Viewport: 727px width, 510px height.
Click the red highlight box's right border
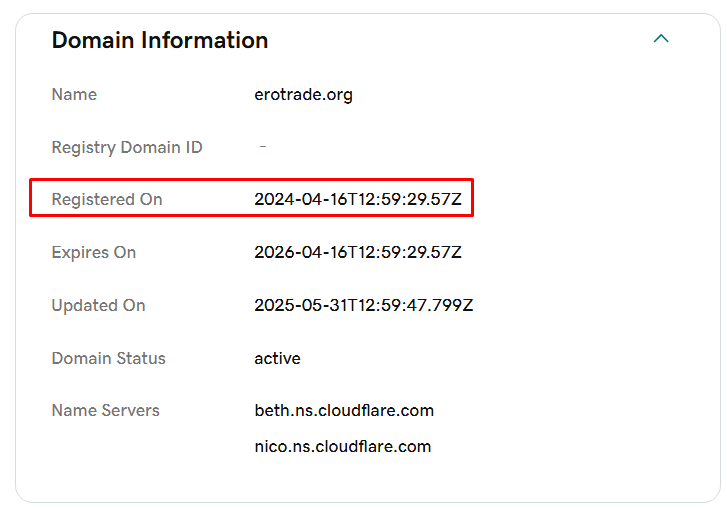(x=472, y=198)
